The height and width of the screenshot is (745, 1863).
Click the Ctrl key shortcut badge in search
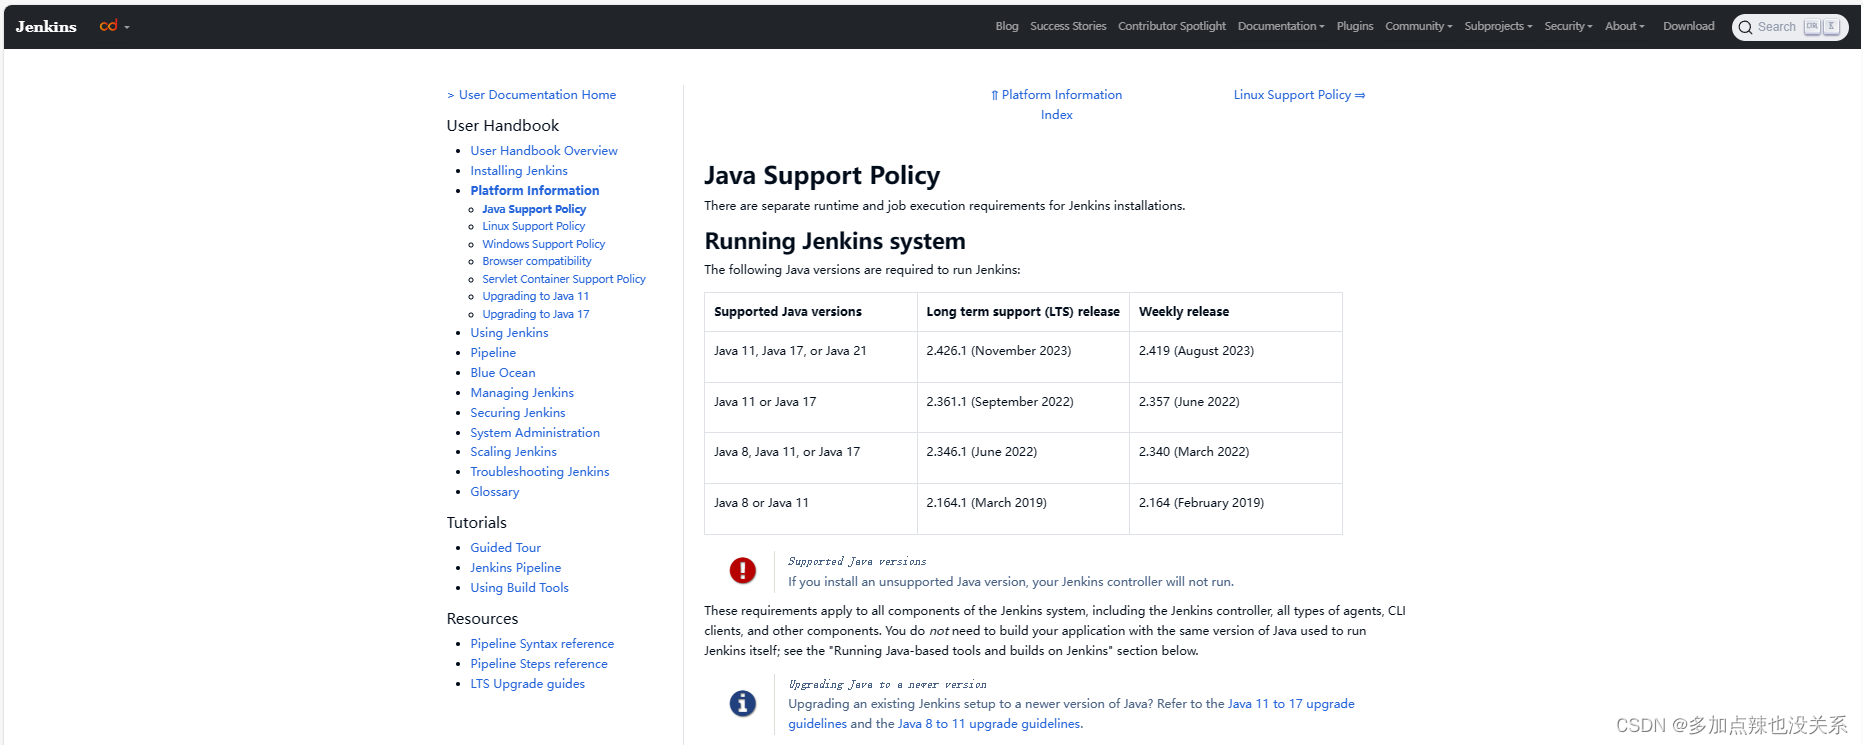coord(1812,27)
